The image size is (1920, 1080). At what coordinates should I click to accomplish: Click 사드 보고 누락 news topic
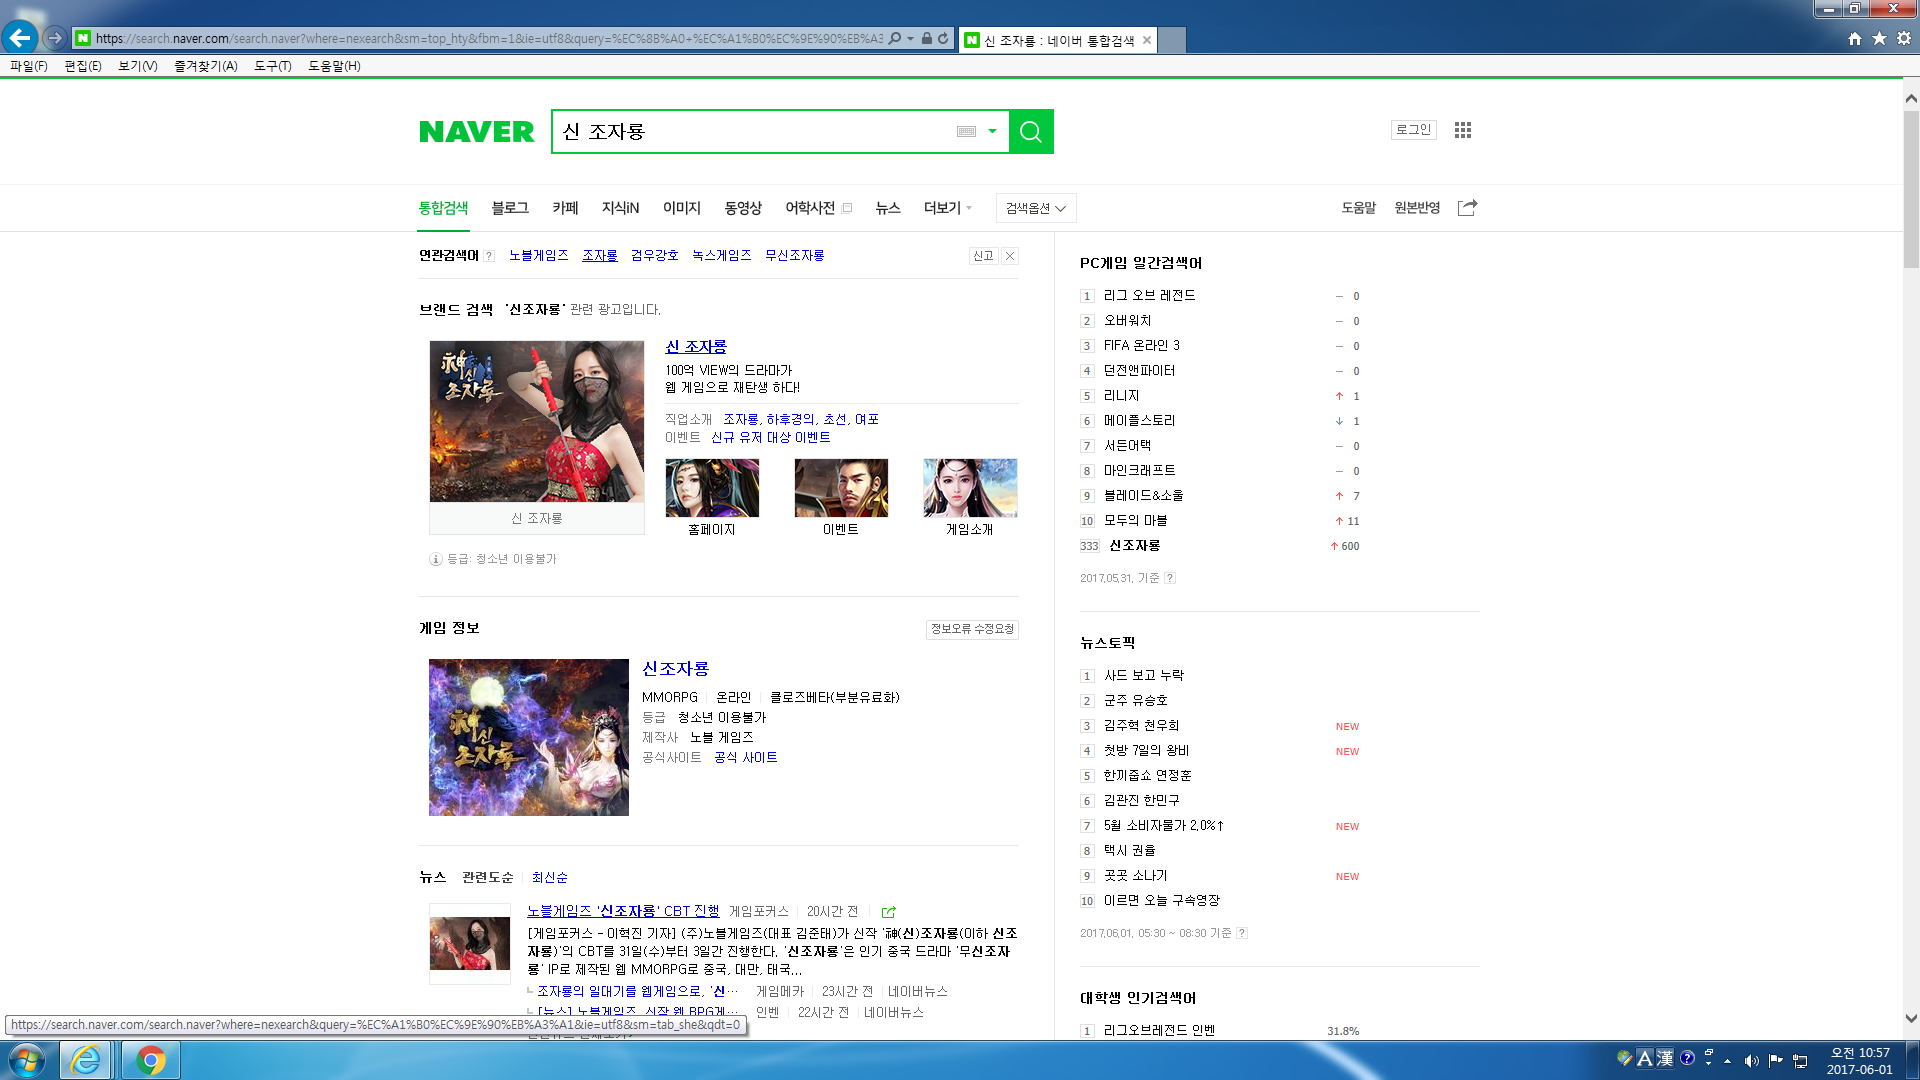click(1144, 675)
